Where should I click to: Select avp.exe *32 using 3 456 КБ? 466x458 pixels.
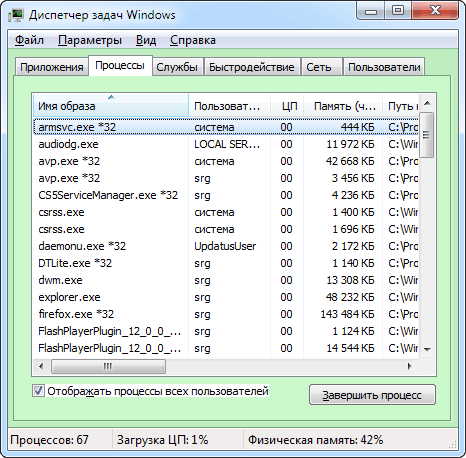pos(226,178)
